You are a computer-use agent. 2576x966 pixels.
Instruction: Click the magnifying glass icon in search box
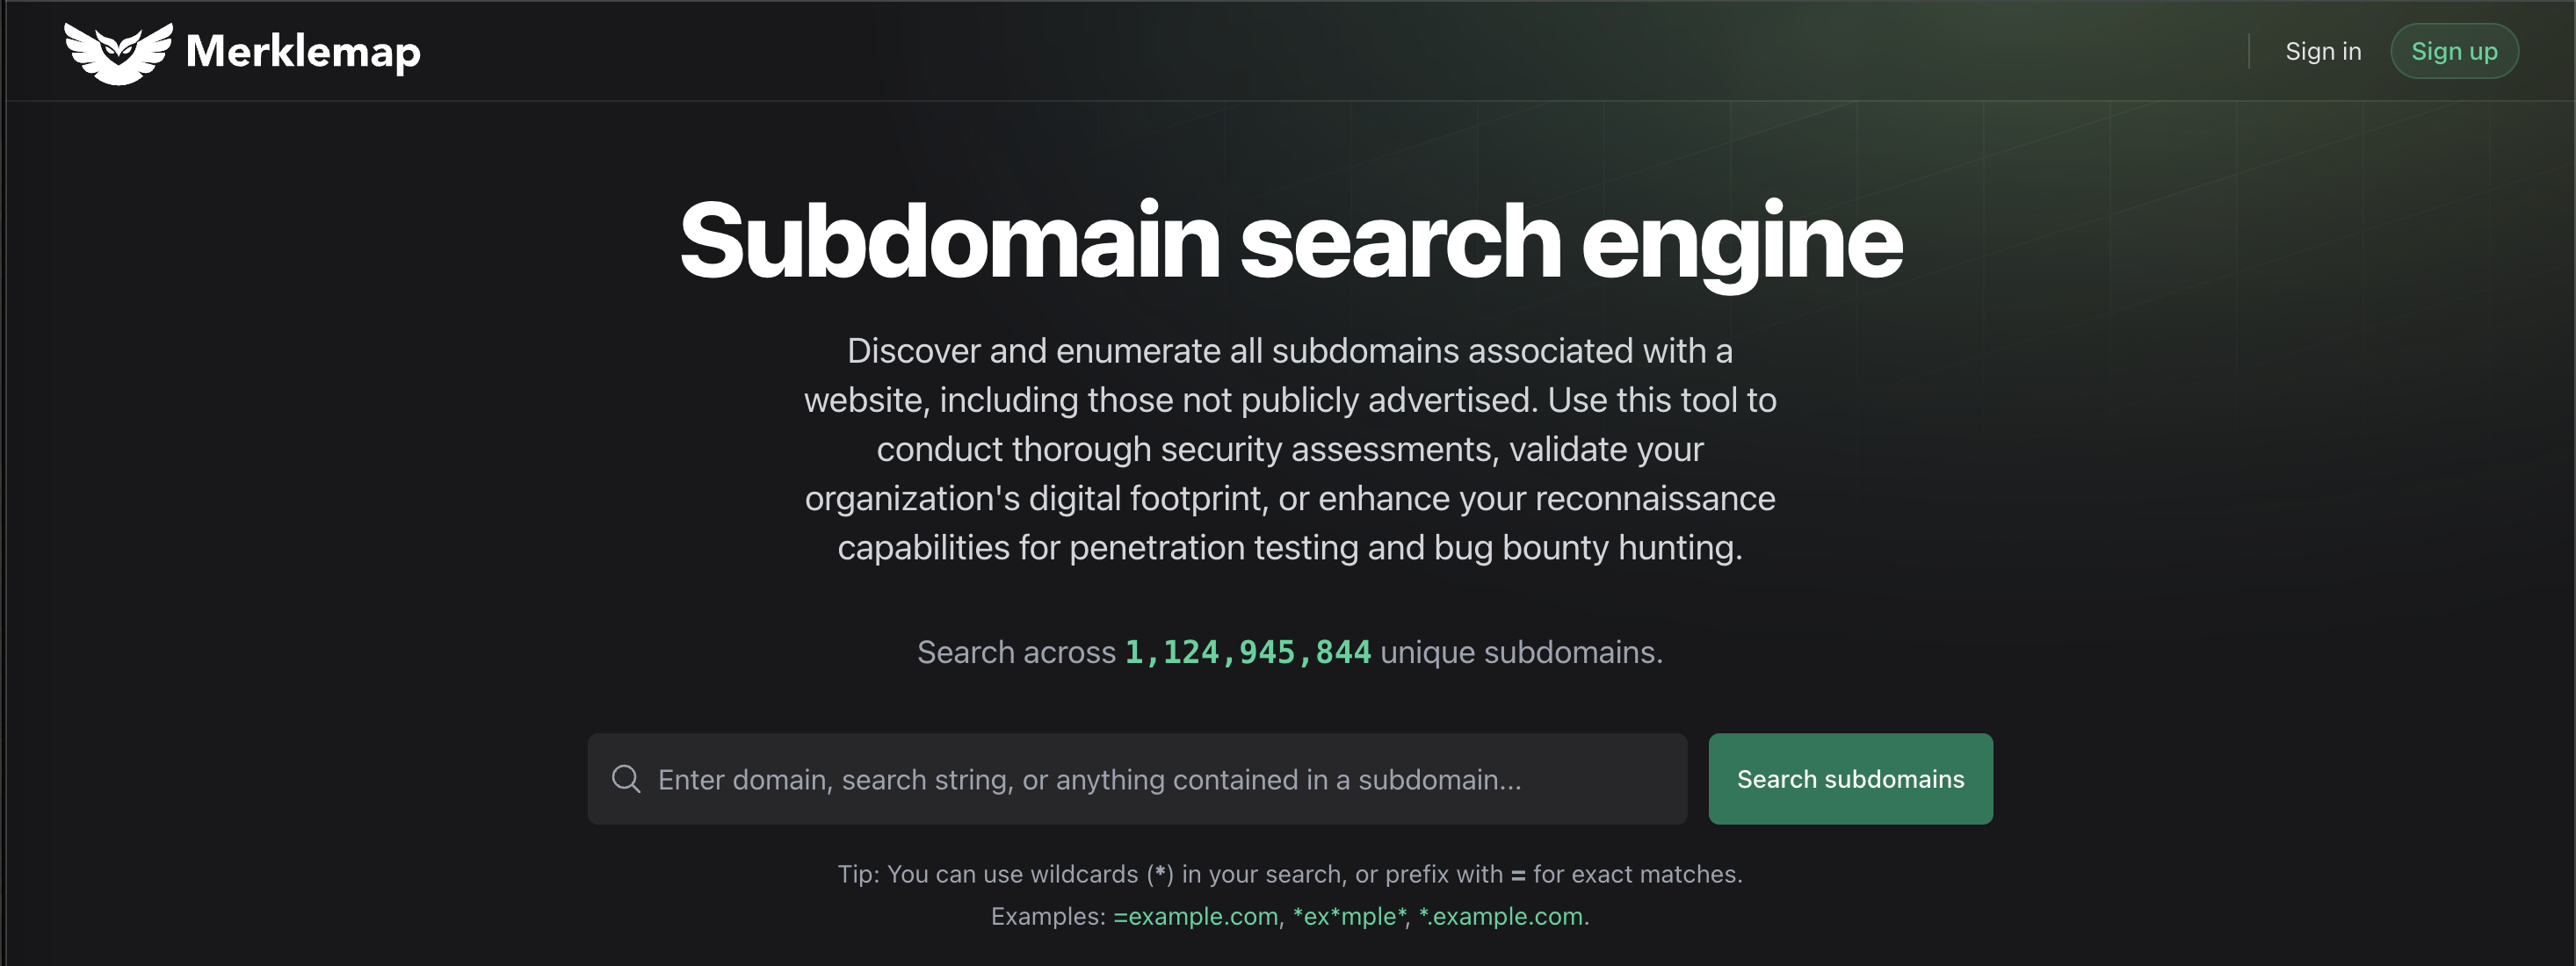[626, 779]
